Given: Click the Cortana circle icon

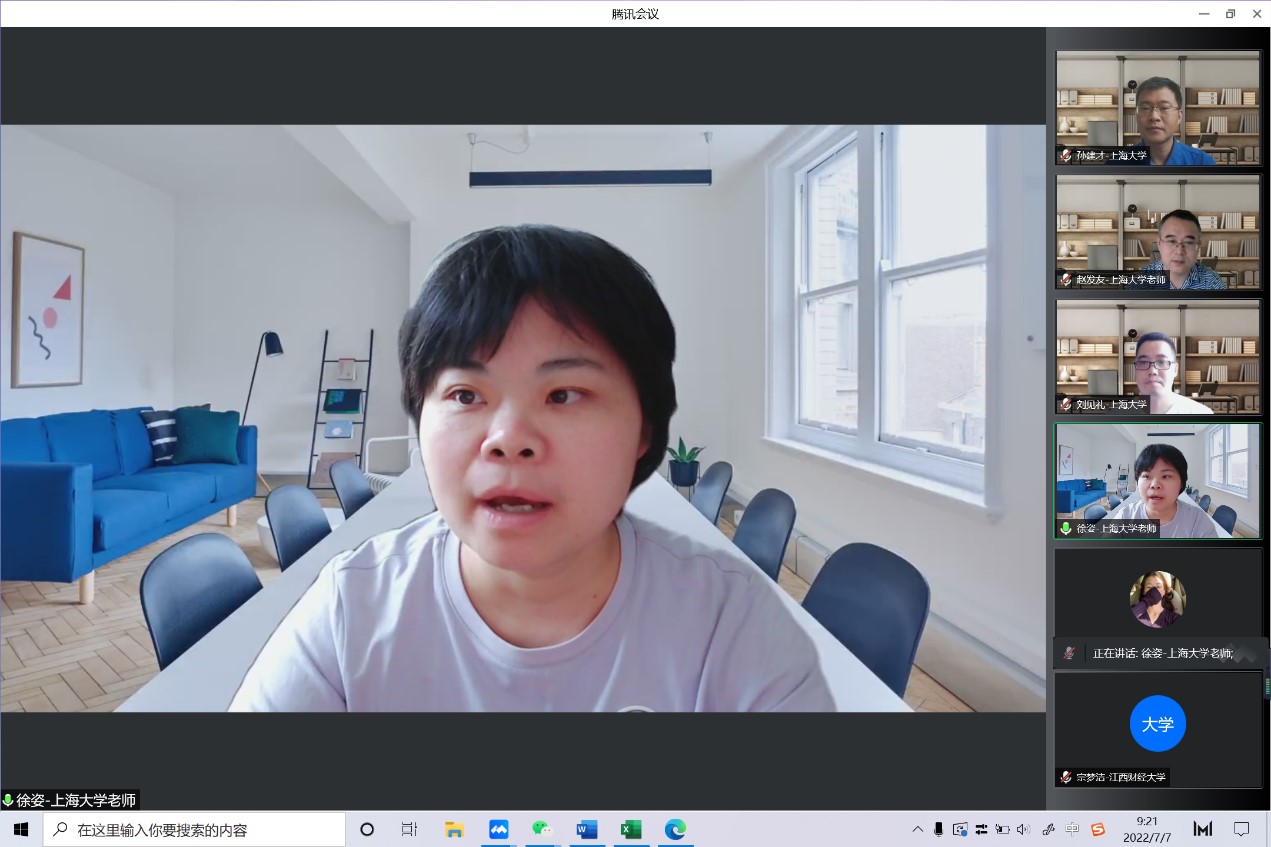Looking at the screenshot, I should (366, 829).
